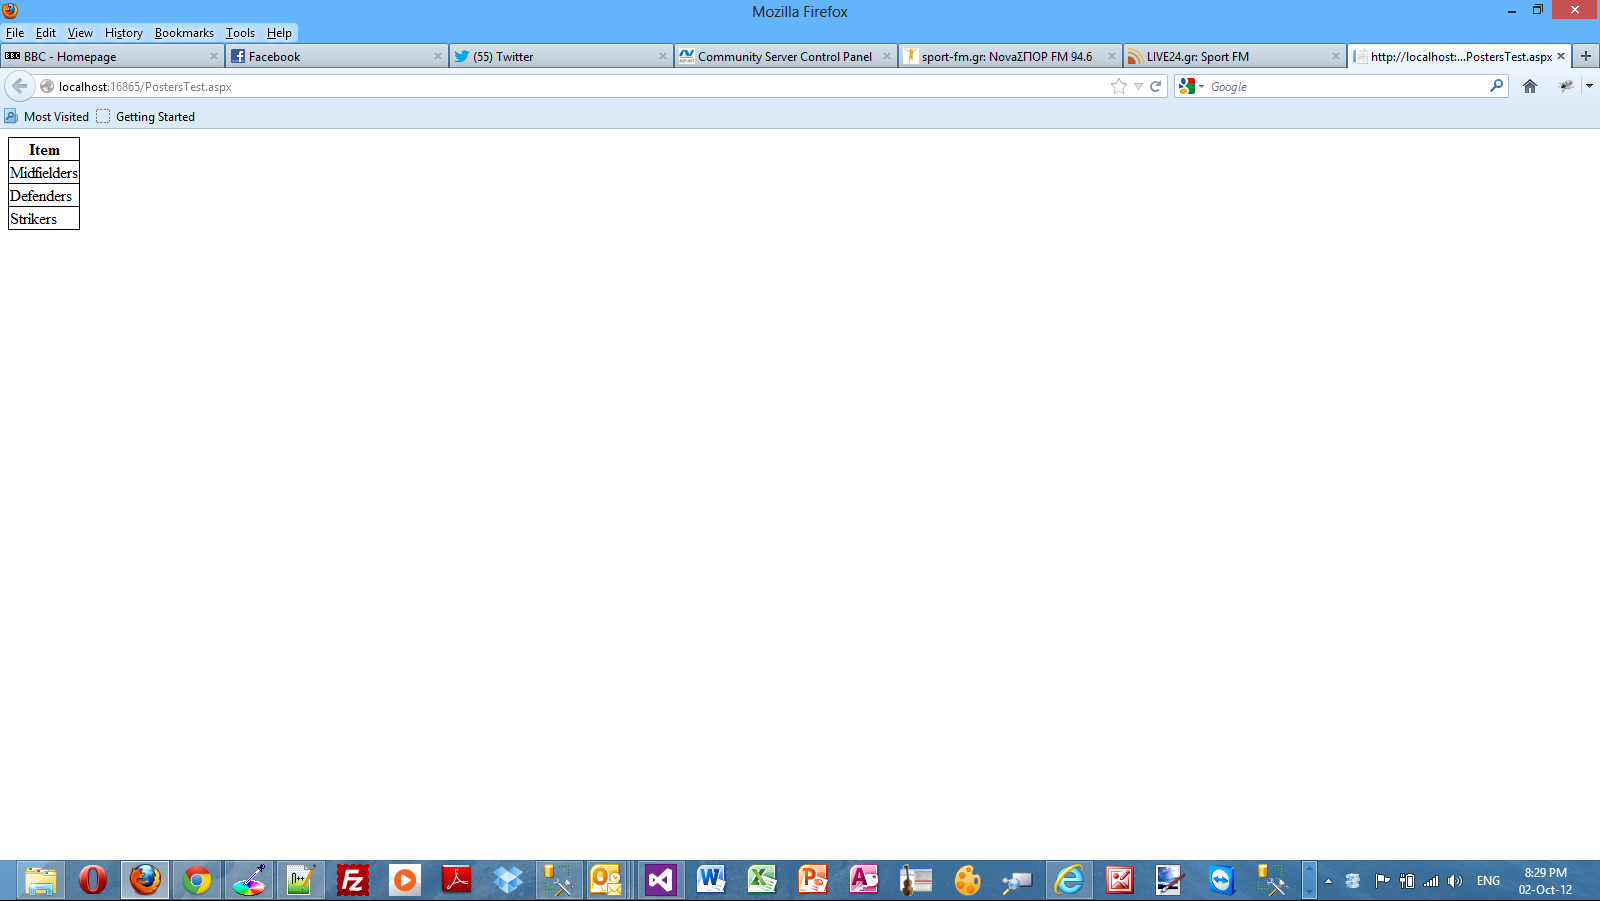This screenshot has height=901, width=1600.
Task: Open Dropbox from the taskbar
Action: (509, 880)
